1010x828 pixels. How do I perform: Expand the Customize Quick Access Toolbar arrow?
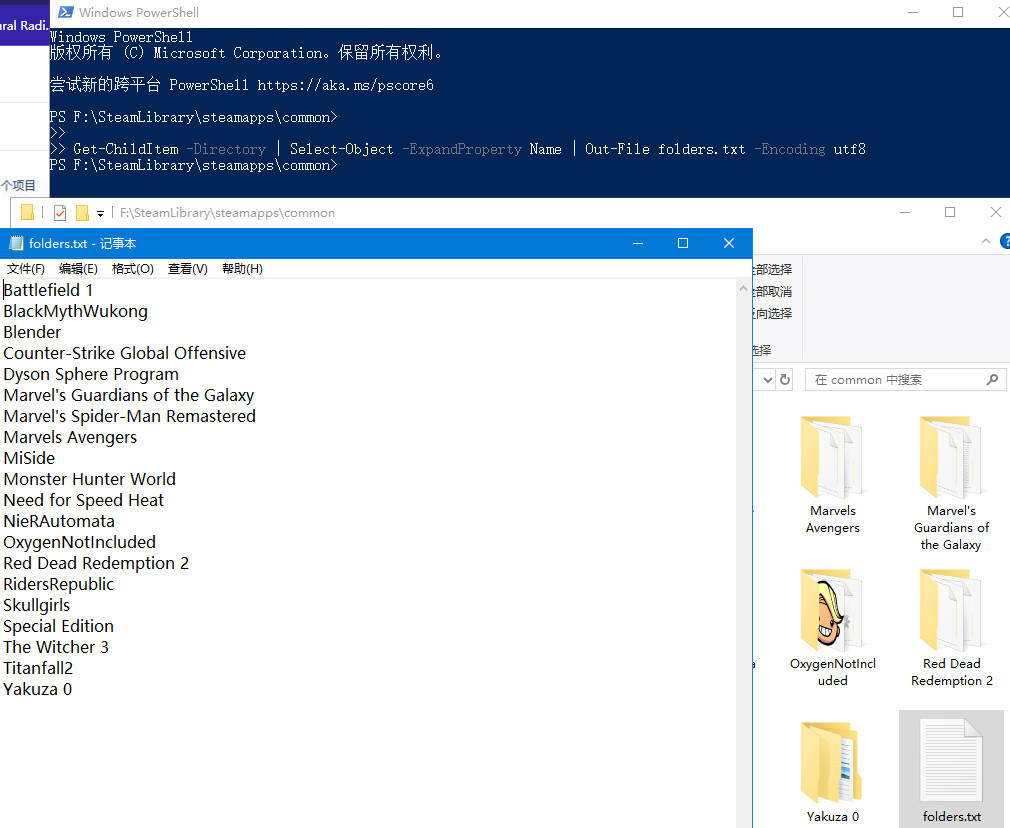[101, 213]
